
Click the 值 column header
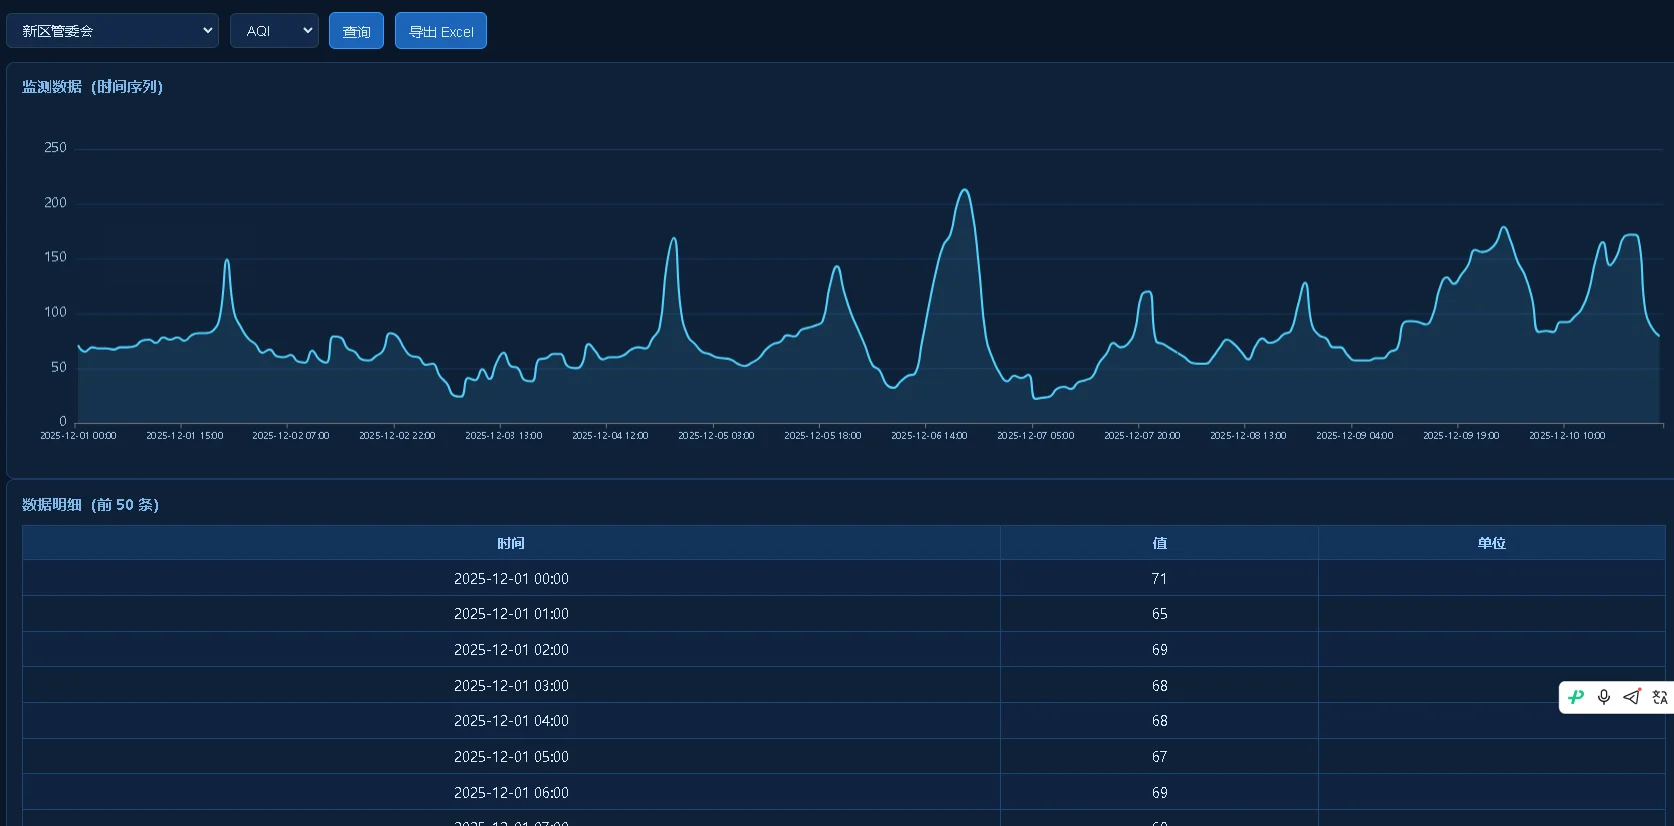1159,543
